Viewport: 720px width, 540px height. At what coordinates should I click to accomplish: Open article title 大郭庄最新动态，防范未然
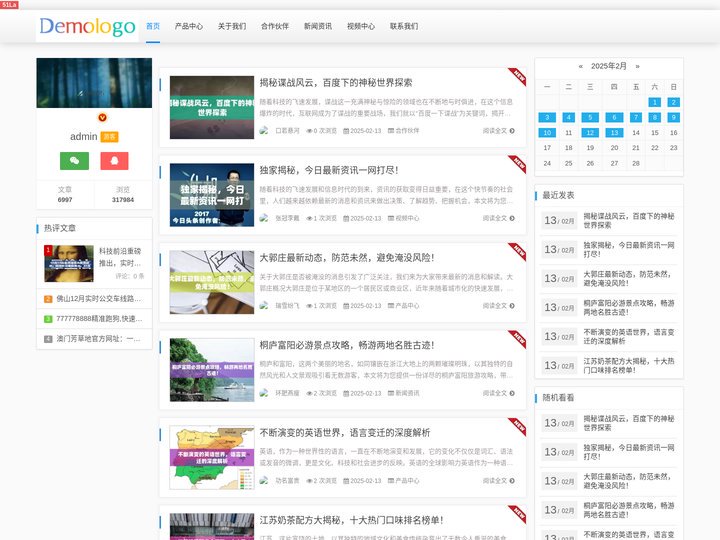tap(347, 258)
